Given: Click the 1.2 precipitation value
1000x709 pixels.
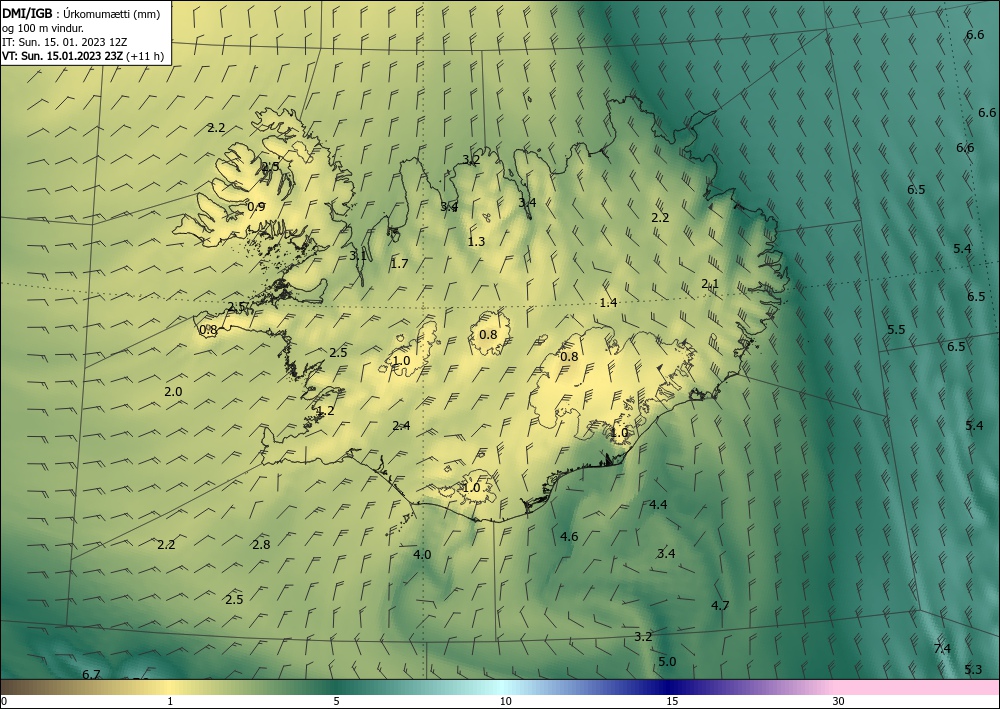Looking at the screenshot, I should click(326, 411).
